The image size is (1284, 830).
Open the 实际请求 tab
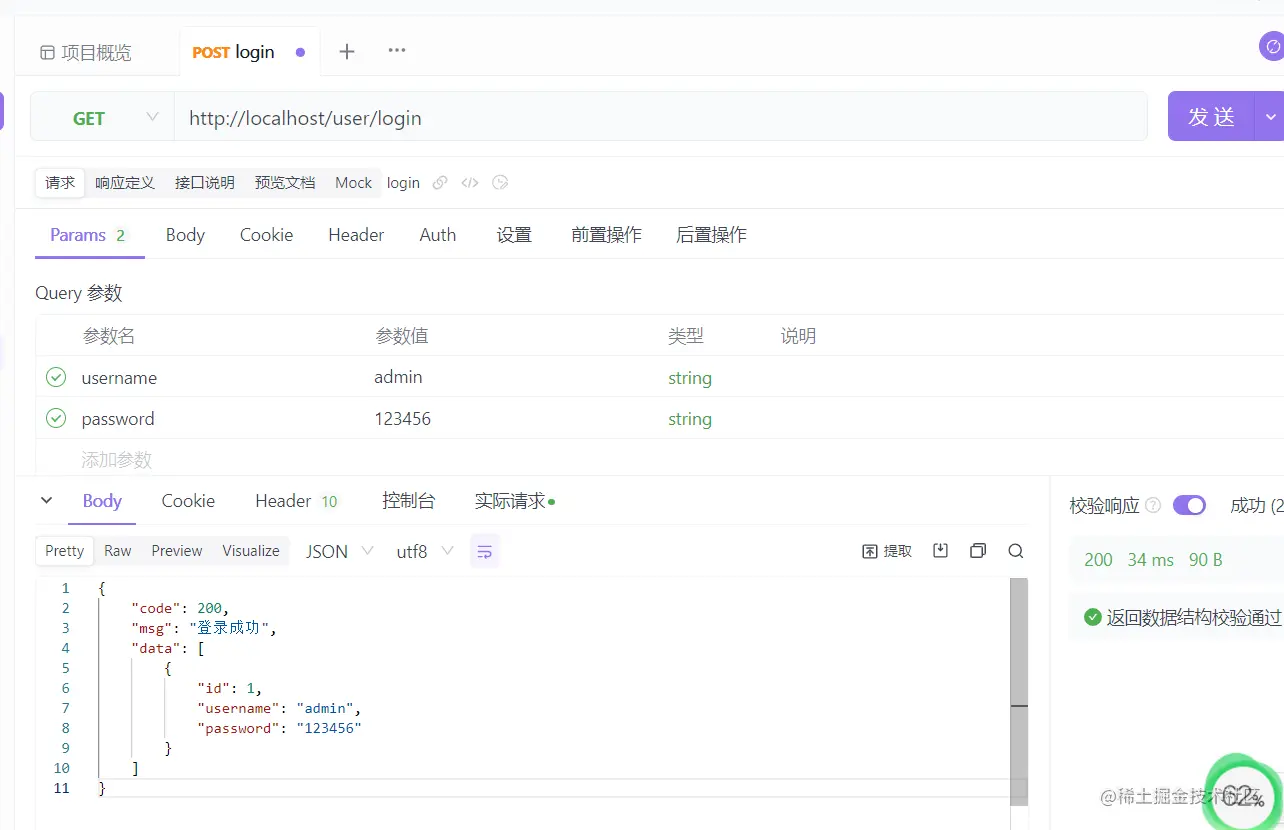point(514,501)
